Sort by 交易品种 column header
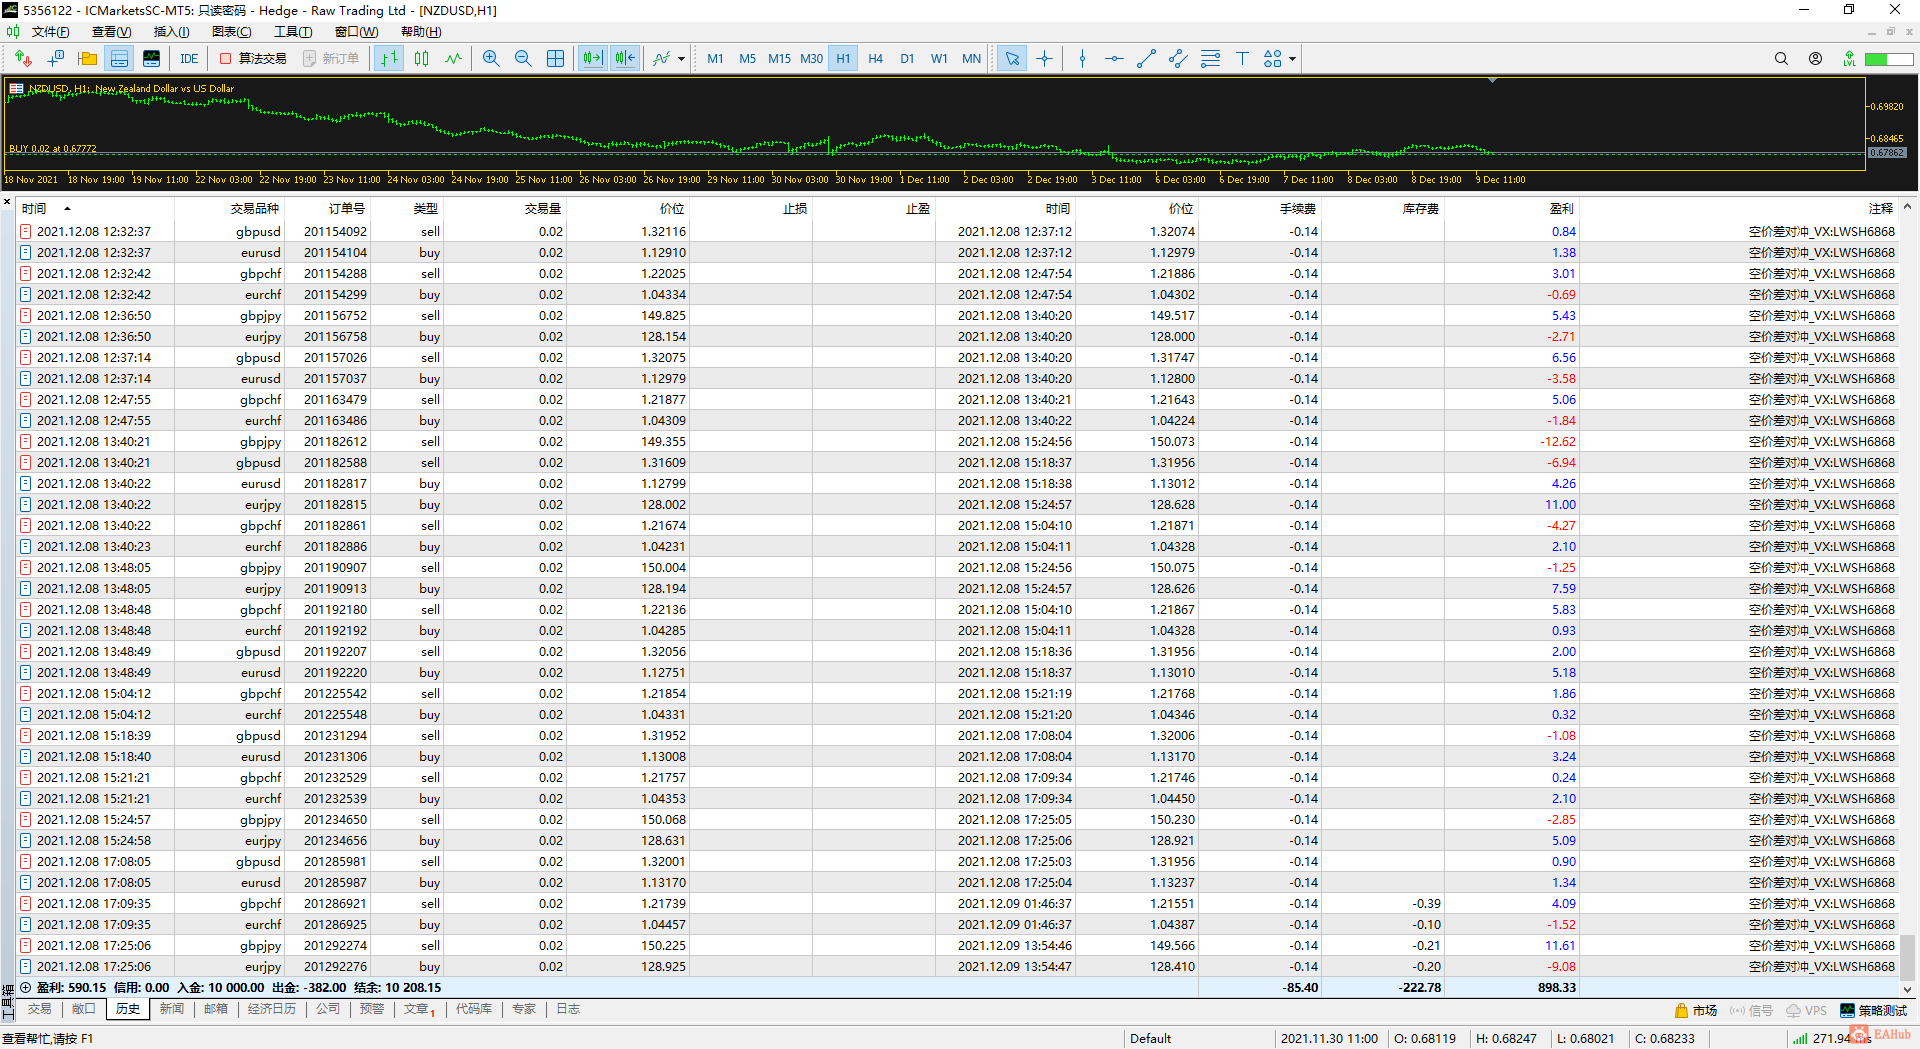 [x=255, y=209]
